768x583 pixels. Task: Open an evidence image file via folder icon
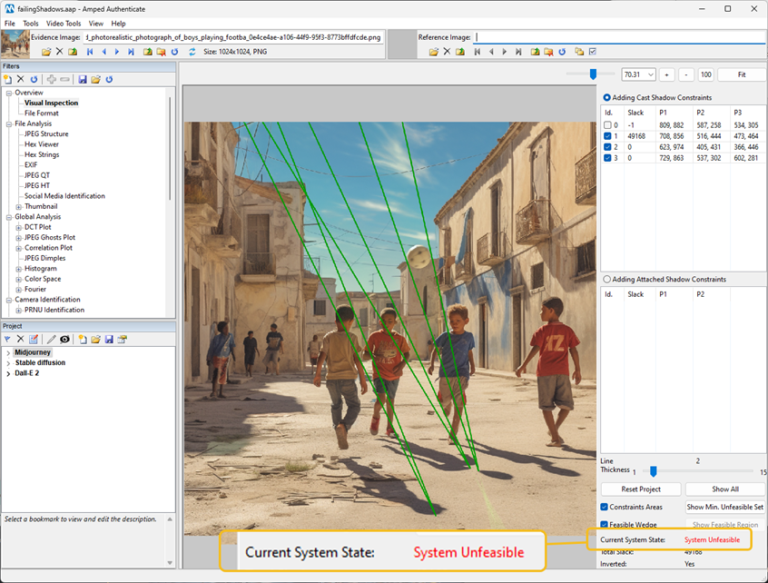tap(45, 51)
